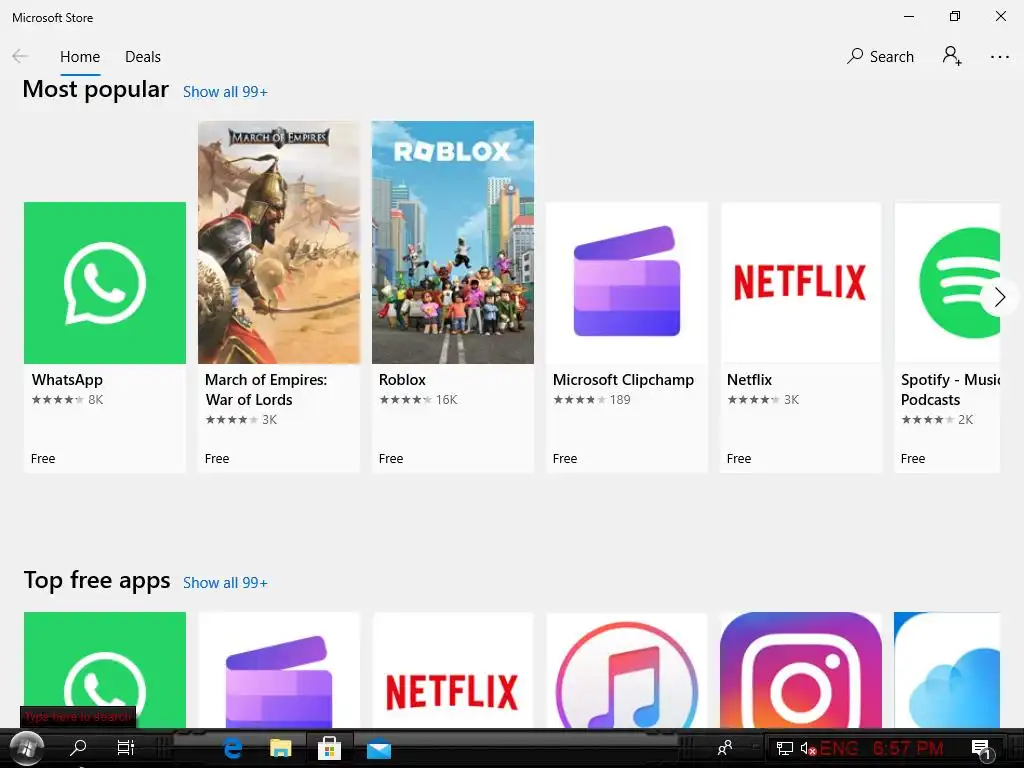The height and width of the screenshot is (768, 1024).
Task: Click the muted volume tray icon
Action: click(808, 748)
